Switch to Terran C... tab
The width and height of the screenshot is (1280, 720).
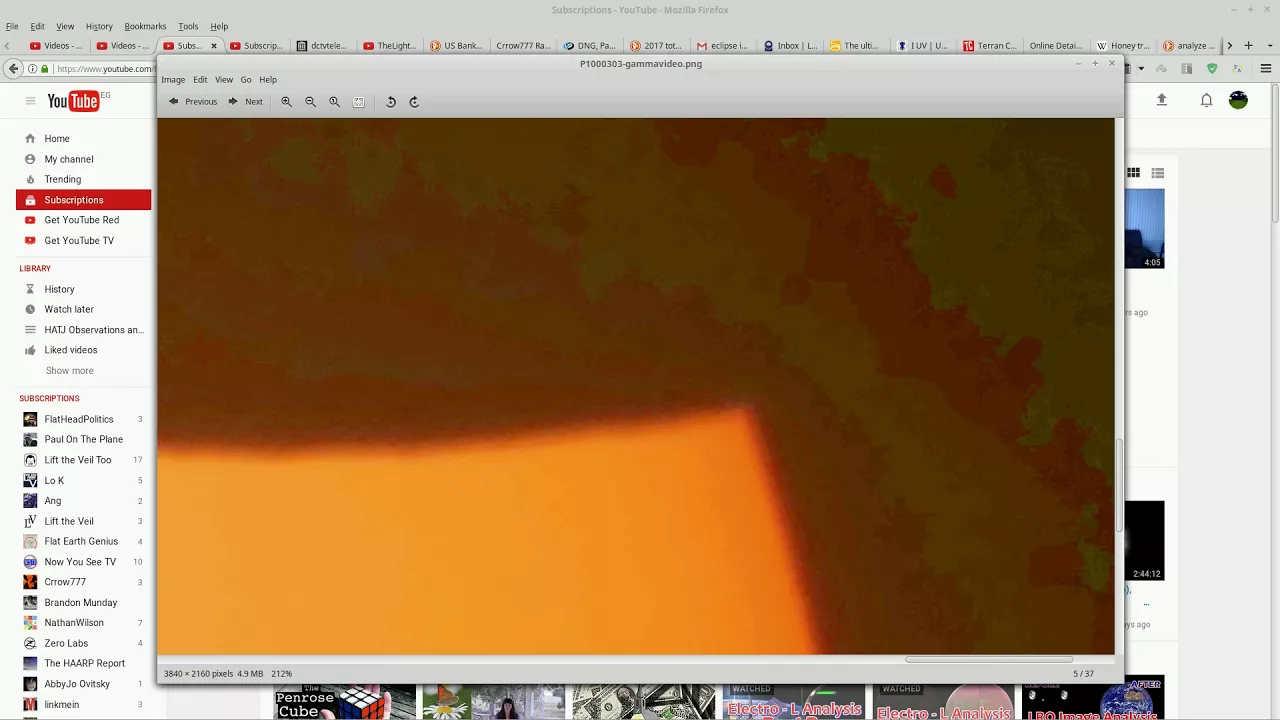pyautogui.click(x=989, y=45)
